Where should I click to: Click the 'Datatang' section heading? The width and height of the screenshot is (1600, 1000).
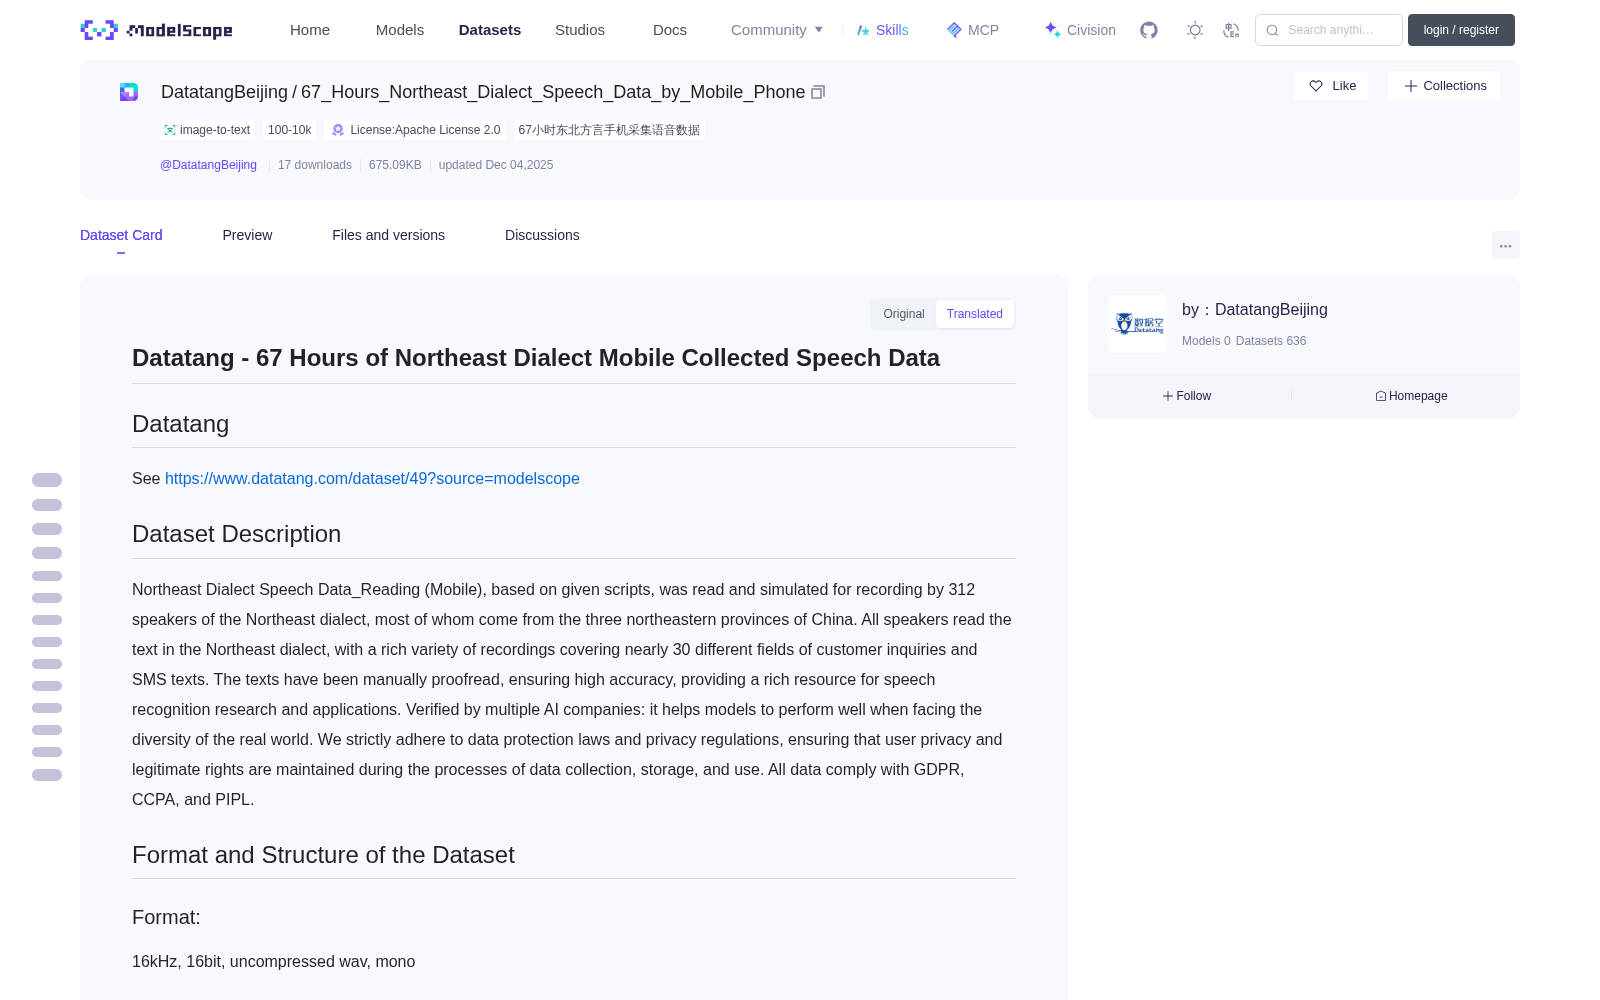tap(180, 424)
